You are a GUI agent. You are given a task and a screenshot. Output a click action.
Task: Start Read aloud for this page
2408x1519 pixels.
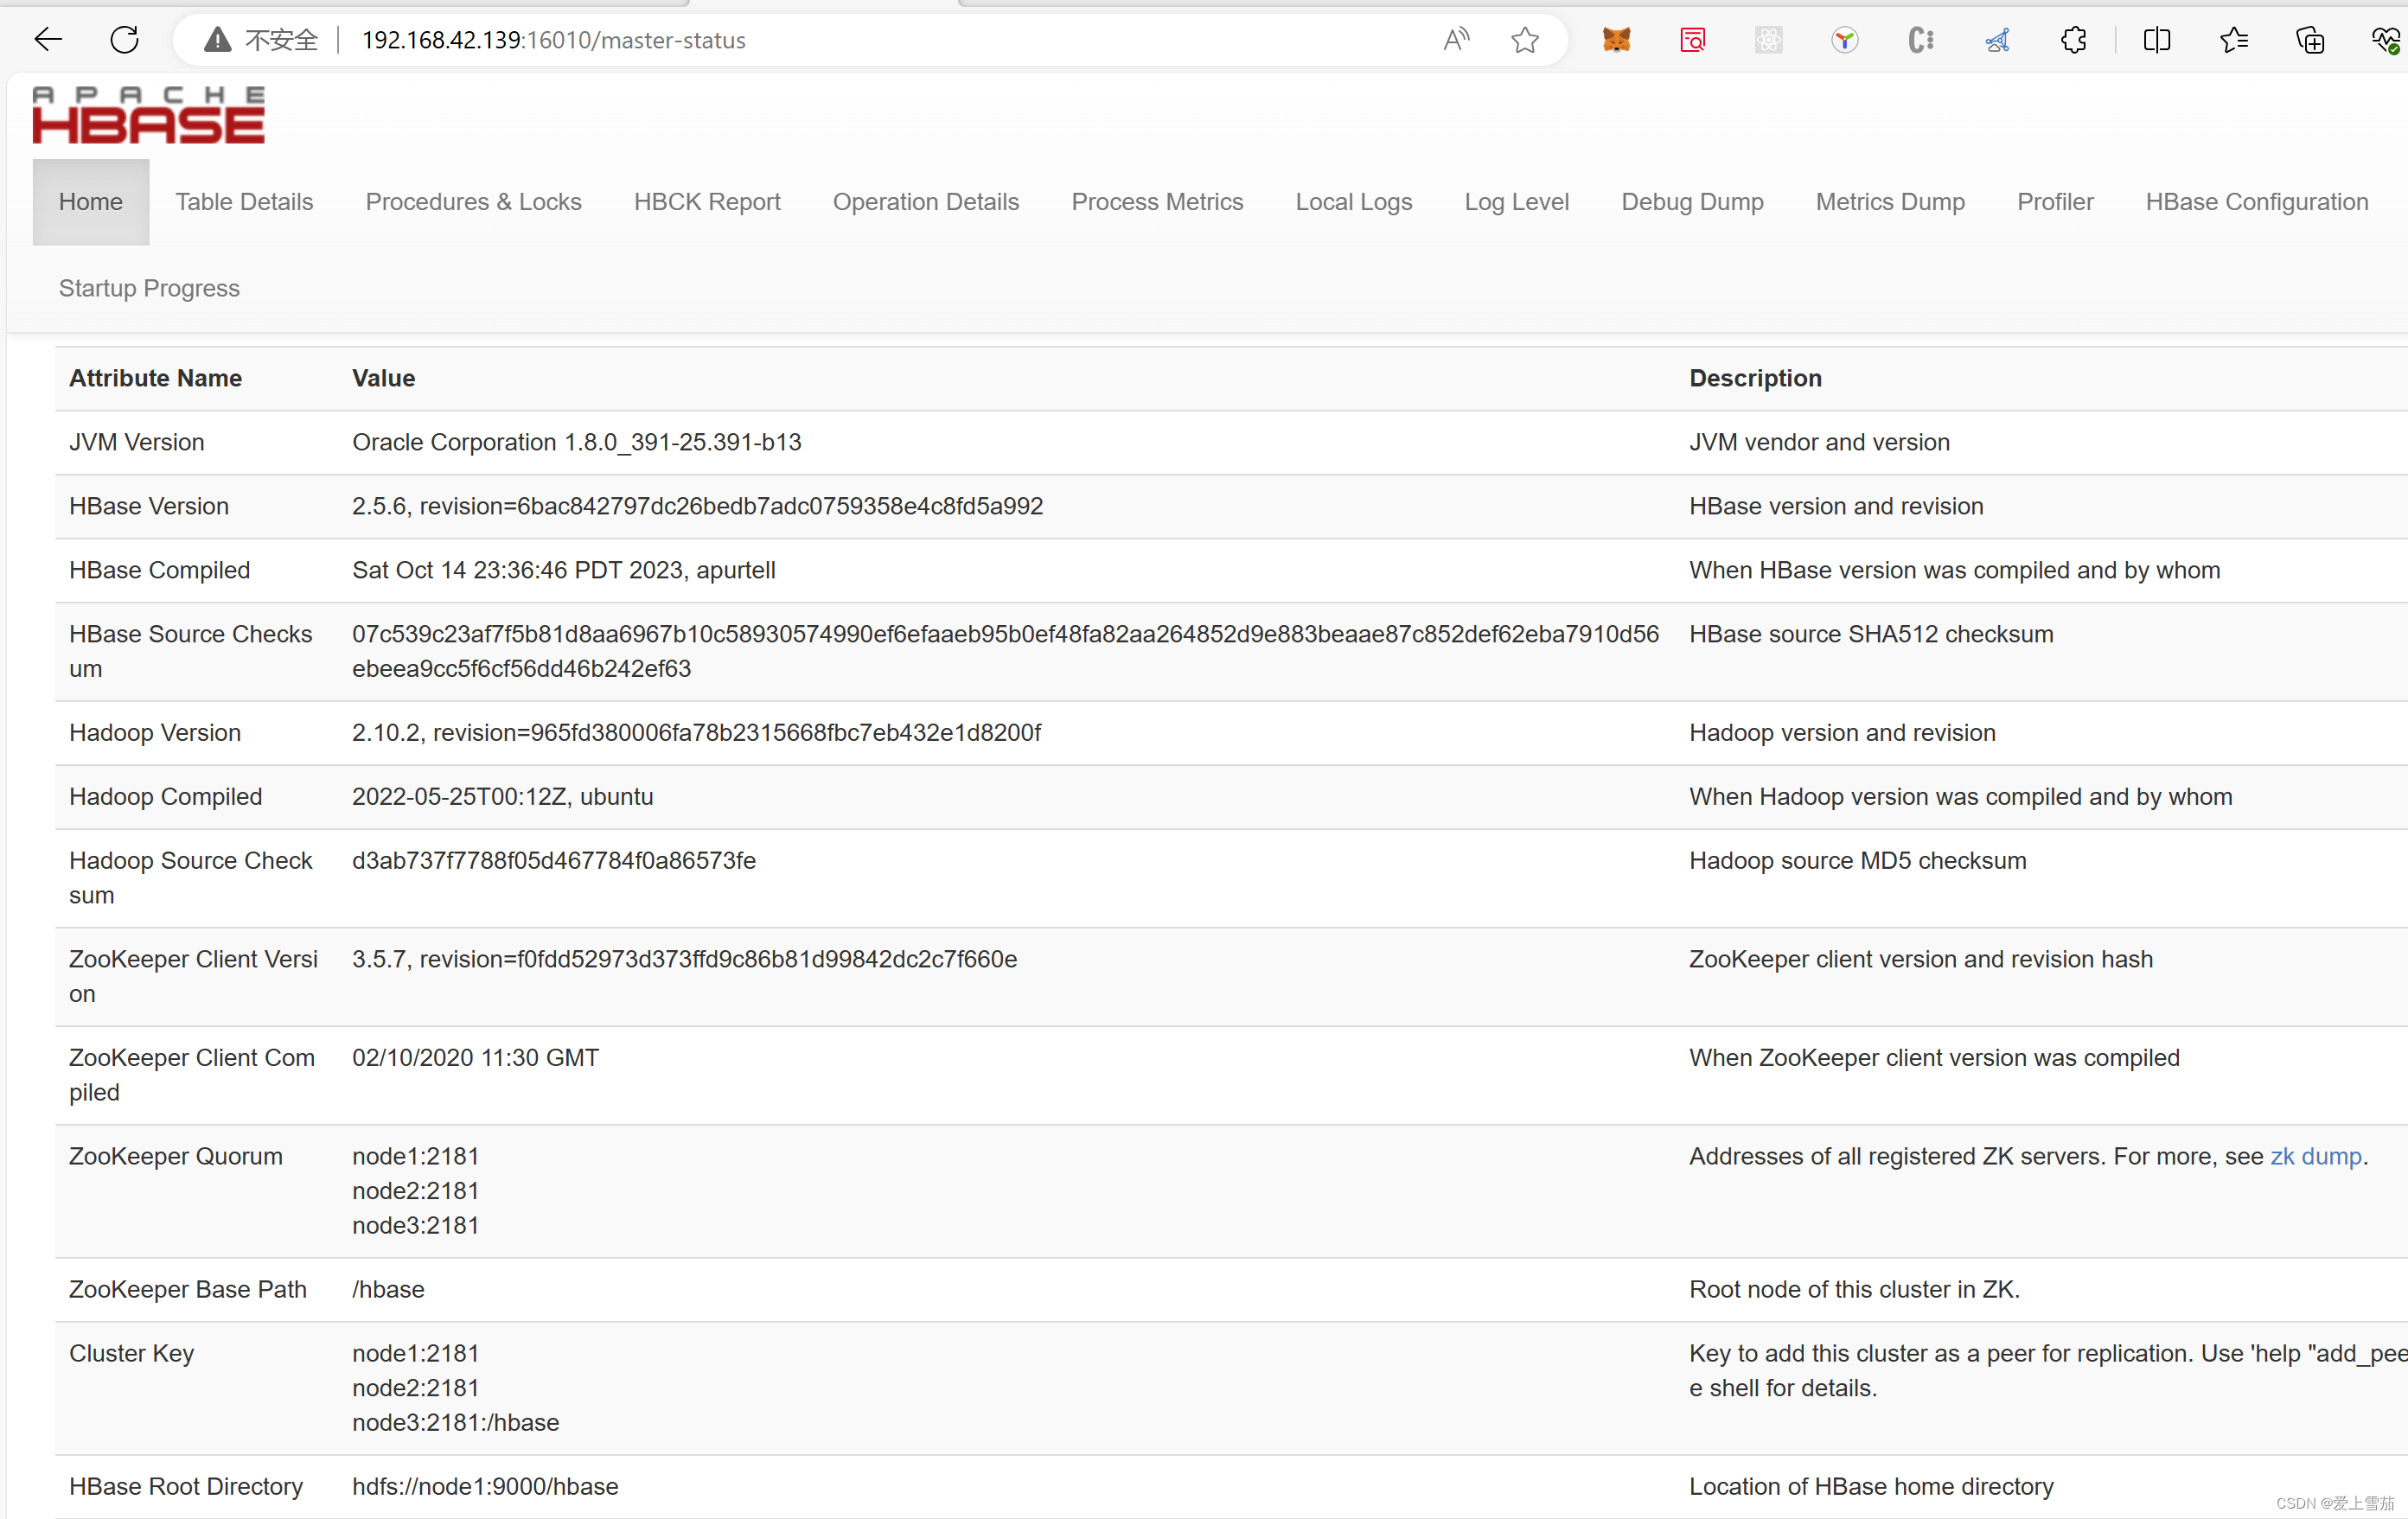point(1456,40)
